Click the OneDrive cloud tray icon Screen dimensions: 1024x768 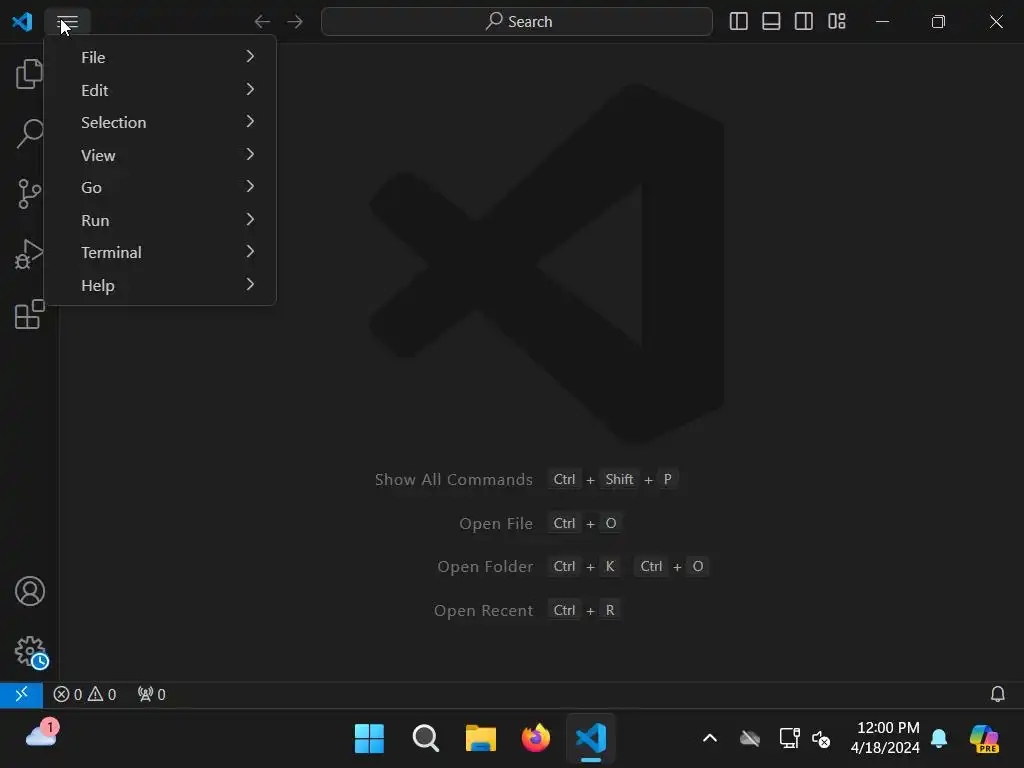coord(750,739)
